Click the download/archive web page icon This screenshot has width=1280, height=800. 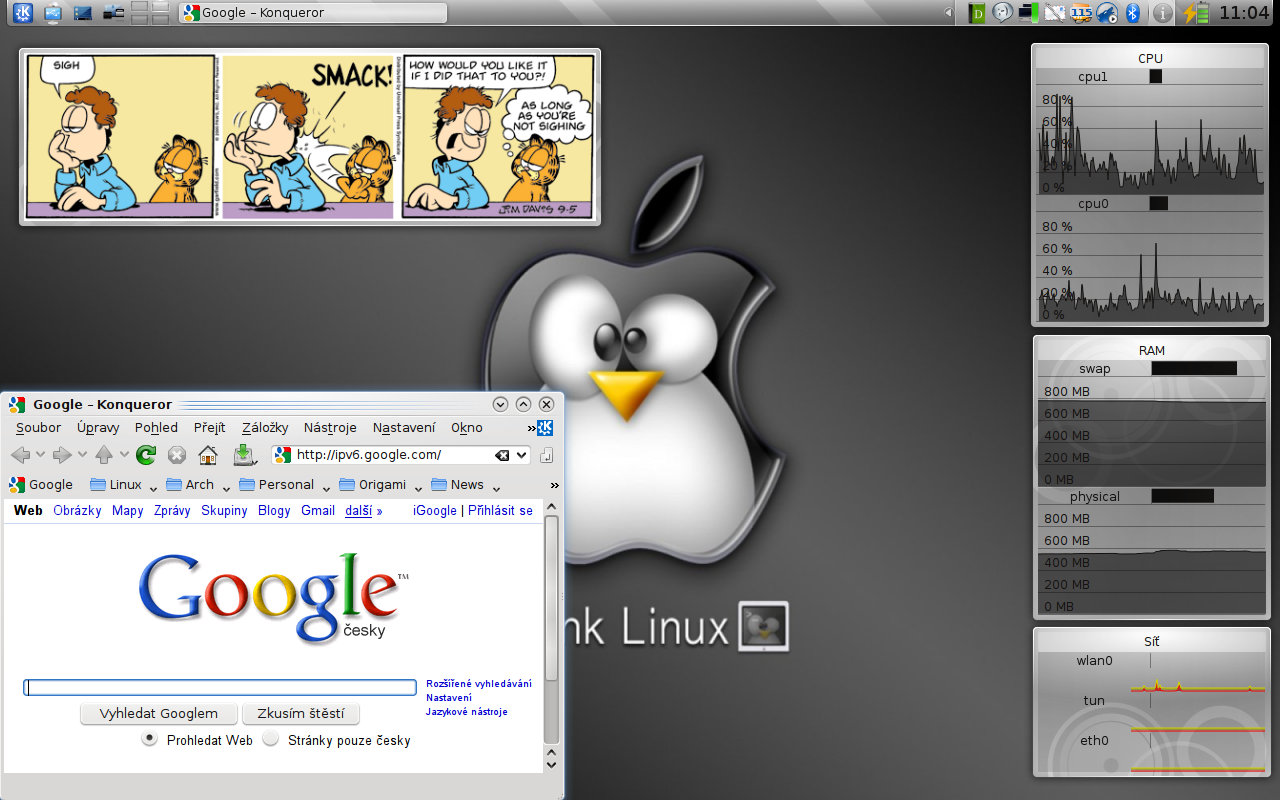coord(245,455)
